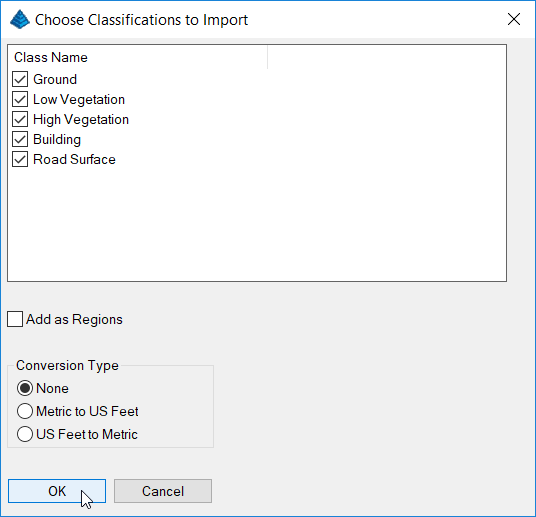
Task: Choose US Feet to Metric conversion
Action: [x=25, y=434]
